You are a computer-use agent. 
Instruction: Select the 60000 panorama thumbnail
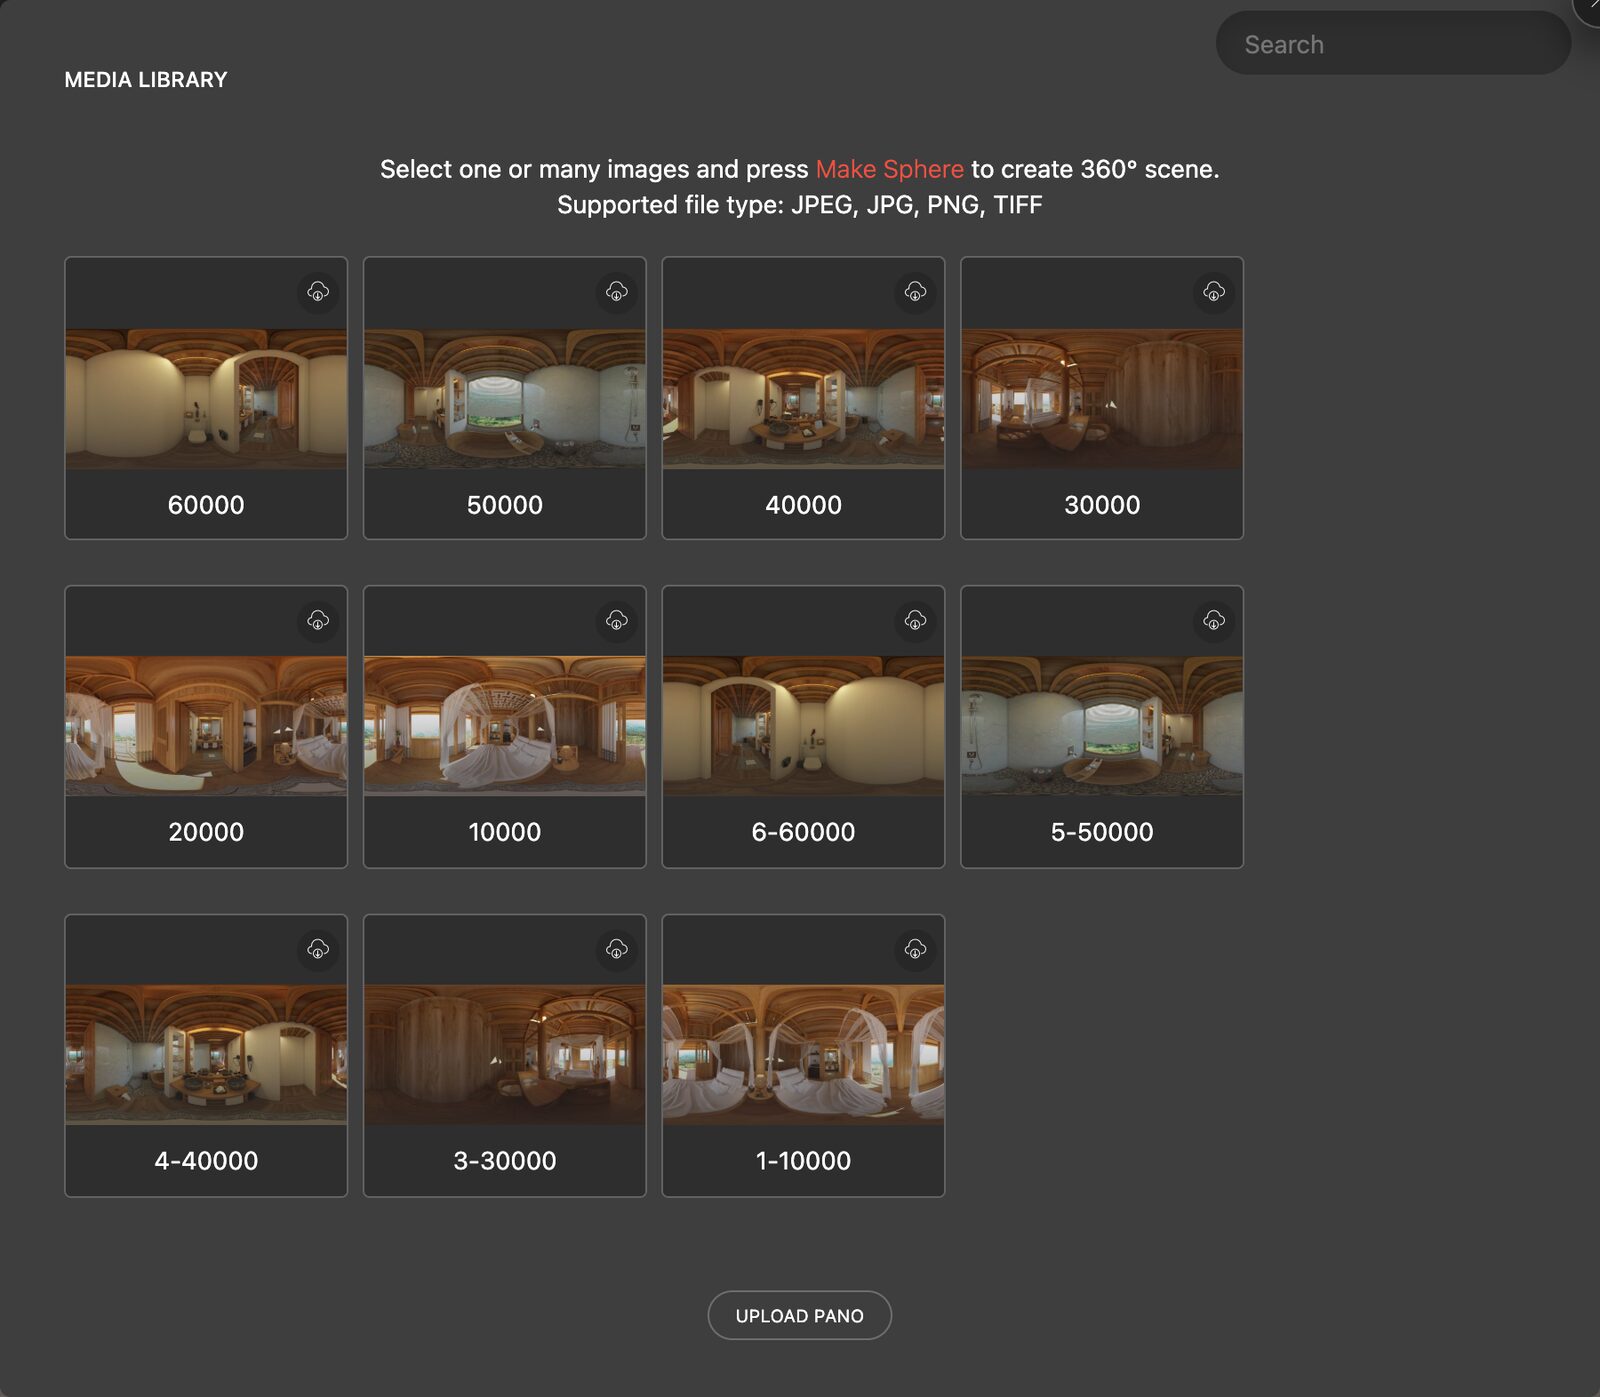click(x=206, y=399)
